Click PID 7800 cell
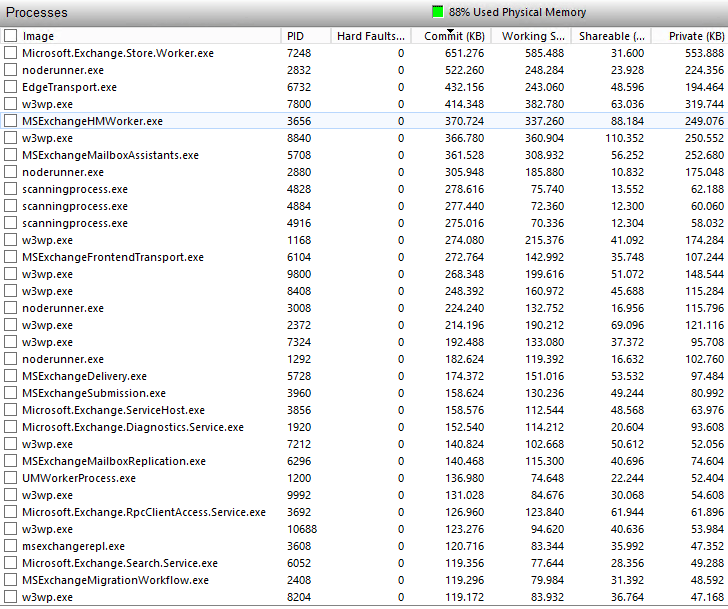 click(x=299, y=104)
